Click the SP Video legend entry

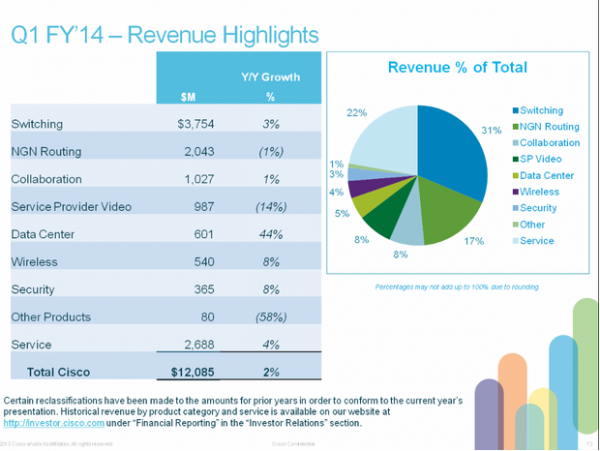pos(537,159)
